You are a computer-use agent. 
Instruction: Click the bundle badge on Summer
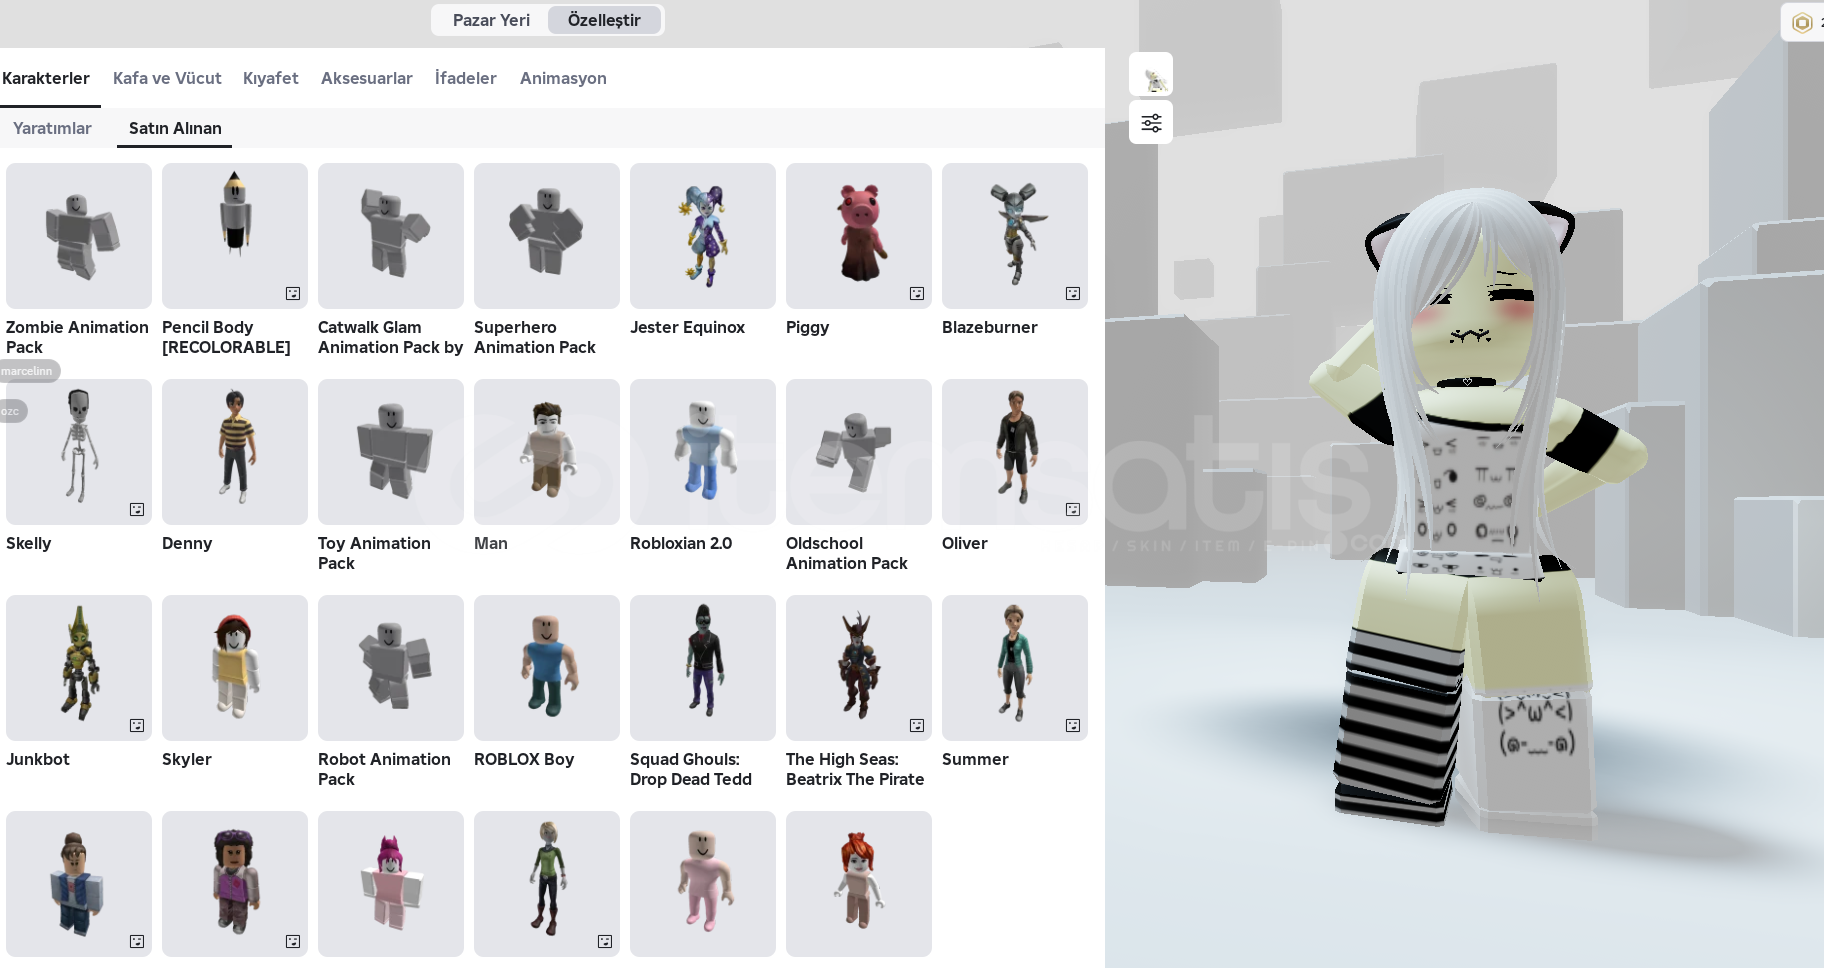(x=1073, y=725)
